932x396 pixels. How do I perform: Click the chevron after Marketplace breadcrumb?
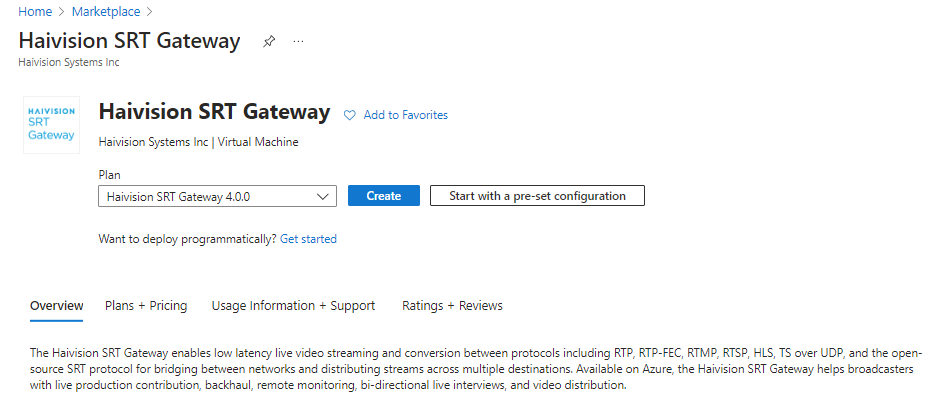click(149, 12)
